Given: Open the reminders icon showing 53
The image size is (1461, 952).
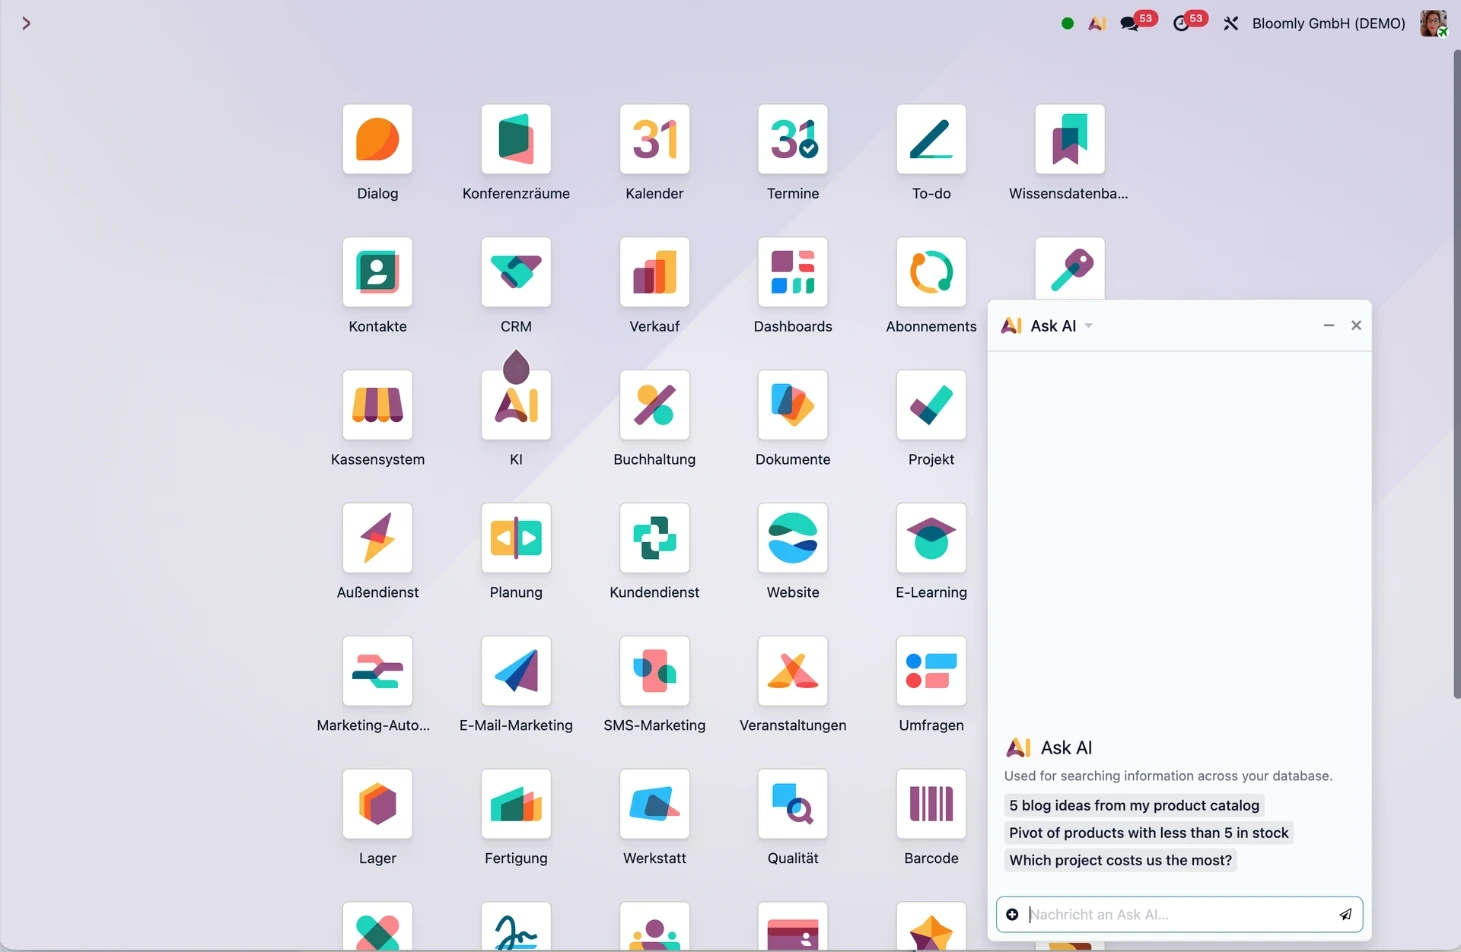Looking at the screenshot, I should click(x=1181, y=22).
